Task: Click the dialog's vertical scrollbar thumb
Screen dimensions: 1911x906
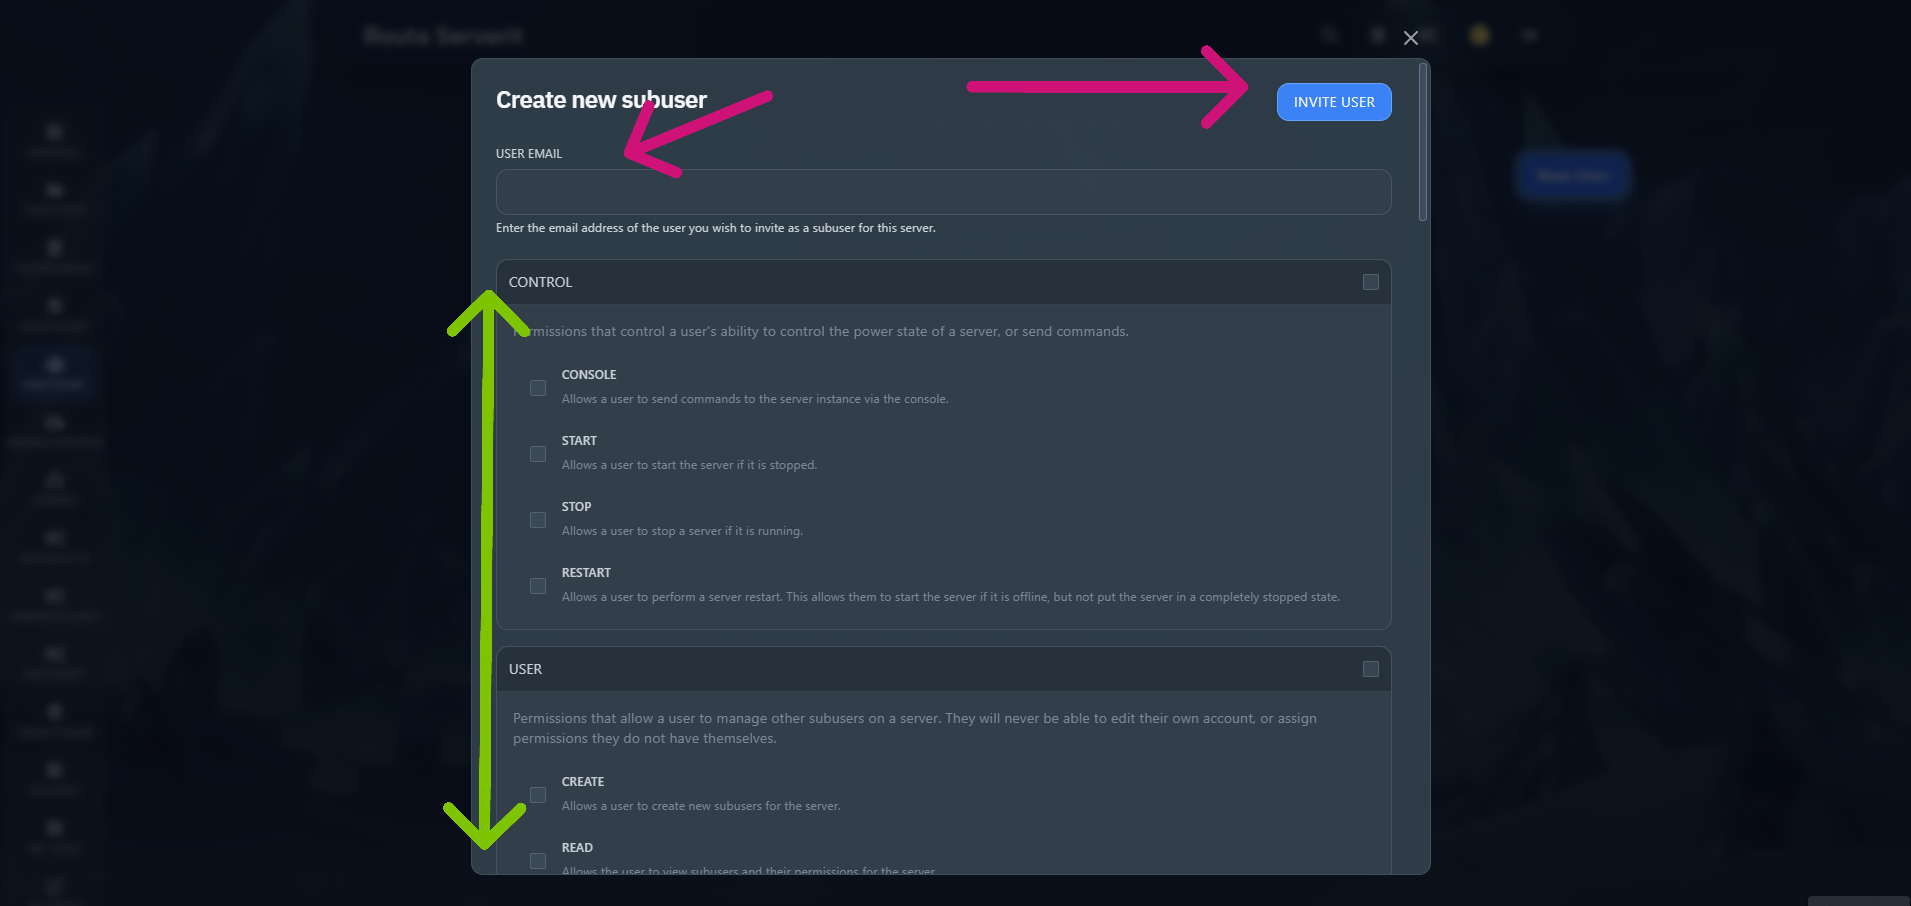Action: (x=1423, y=142)
